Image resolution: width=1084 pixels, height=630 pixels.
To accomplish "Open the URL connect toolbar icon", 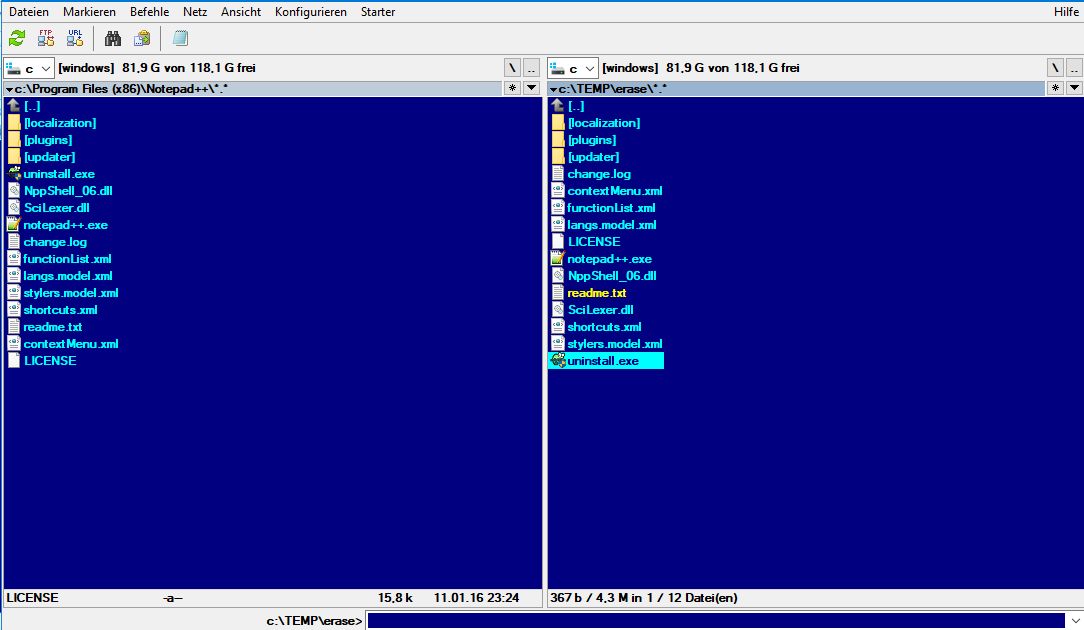I will pos(75,38).
